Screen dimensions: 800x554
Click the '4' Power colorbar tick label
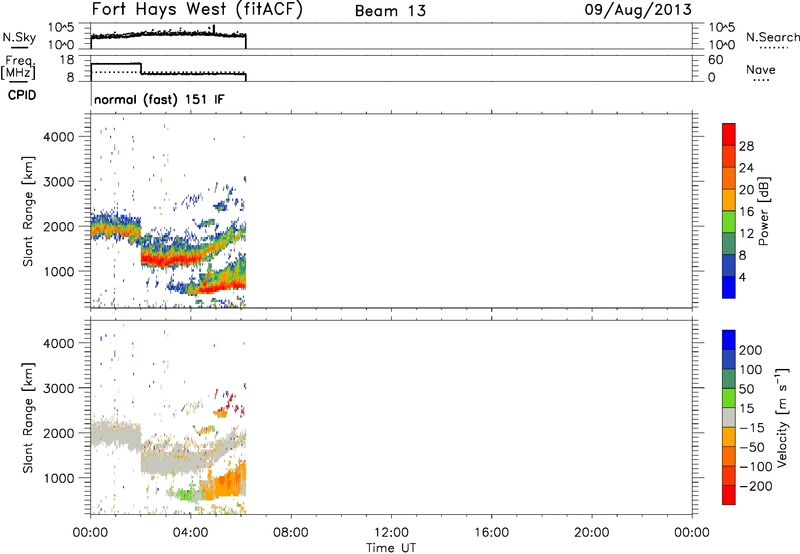coord(742,277)
